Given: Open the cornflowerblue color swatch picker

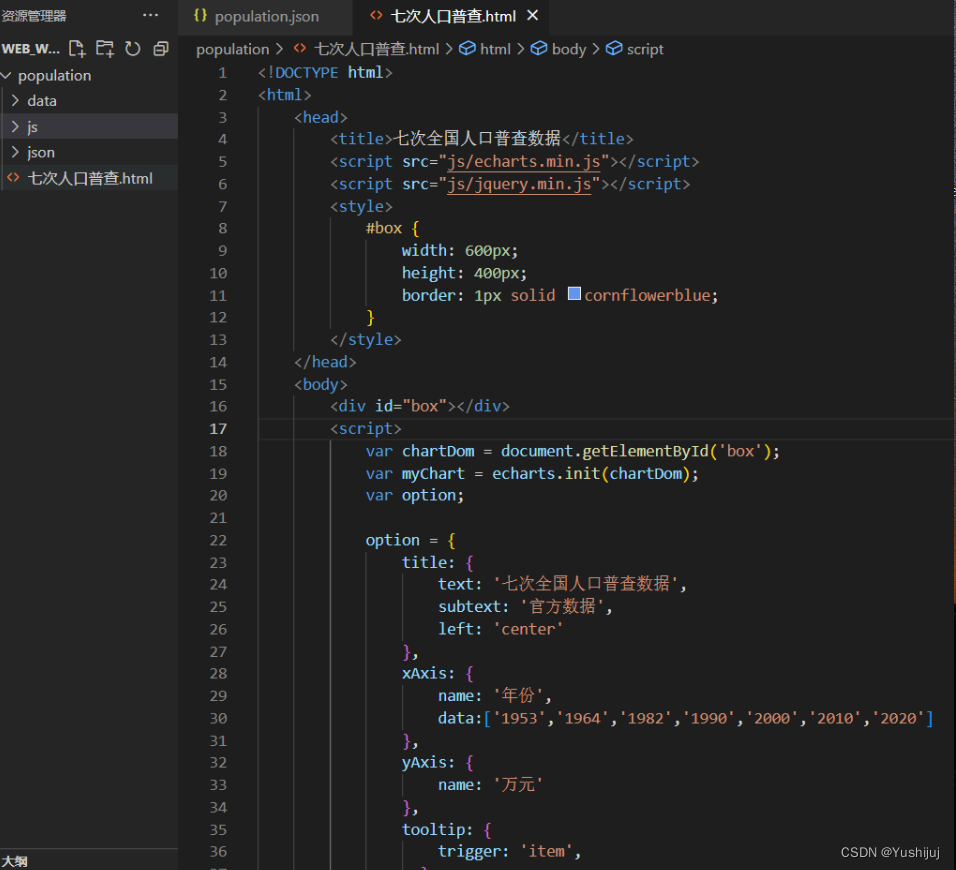Looking at the screenshot, I should pyautogui.click(x=574, y=294).
